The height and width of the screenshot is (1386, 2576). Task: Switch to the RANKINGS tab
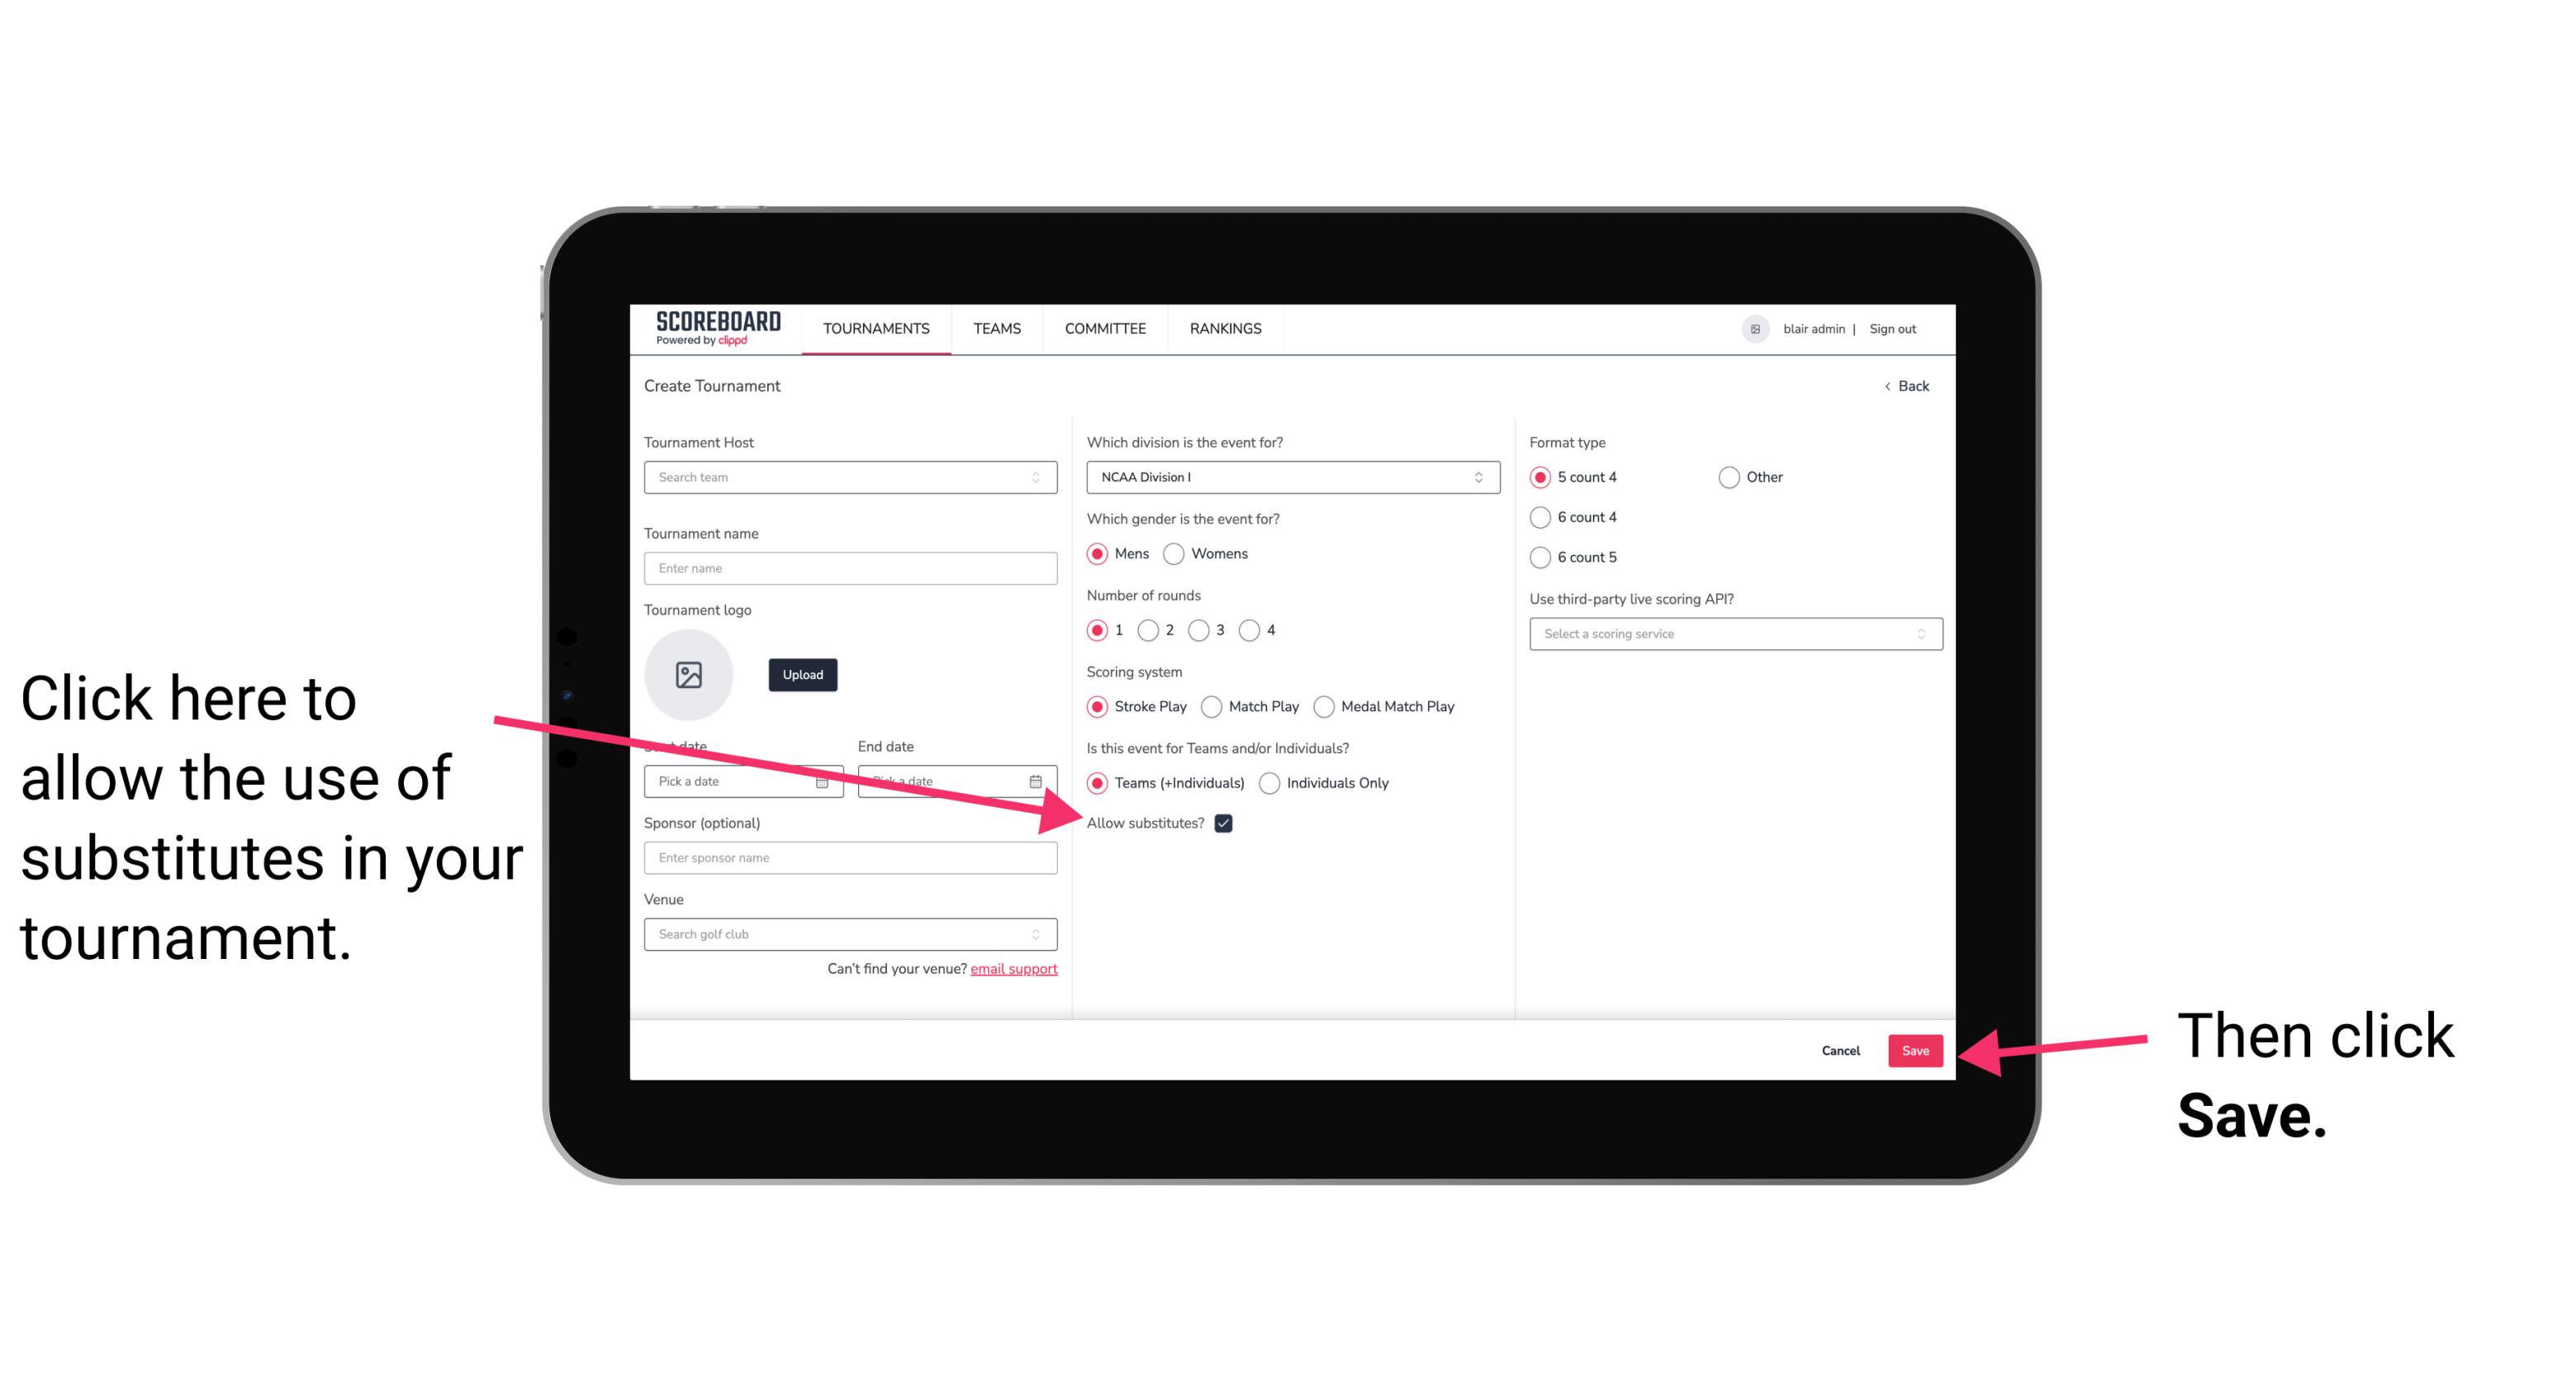(x=1225, y=328)
